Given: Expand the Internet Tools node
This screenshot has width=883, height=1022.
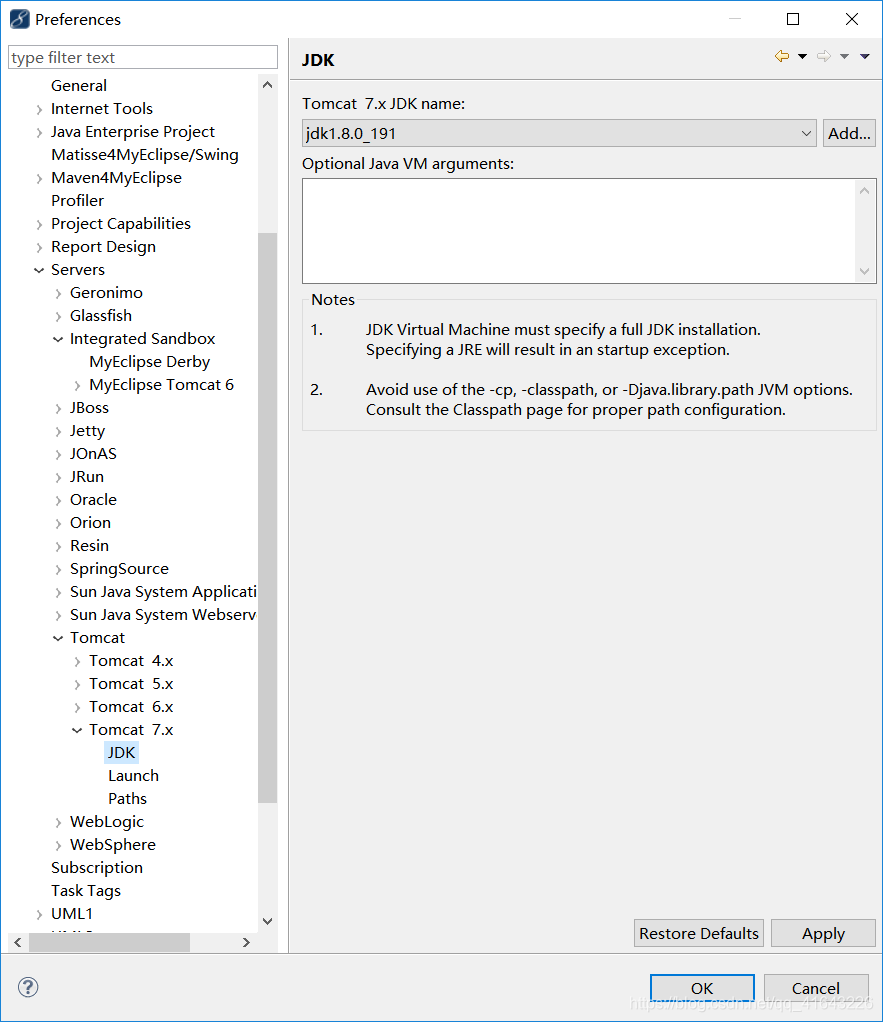Looking at the screenshot, I should 39,110.
